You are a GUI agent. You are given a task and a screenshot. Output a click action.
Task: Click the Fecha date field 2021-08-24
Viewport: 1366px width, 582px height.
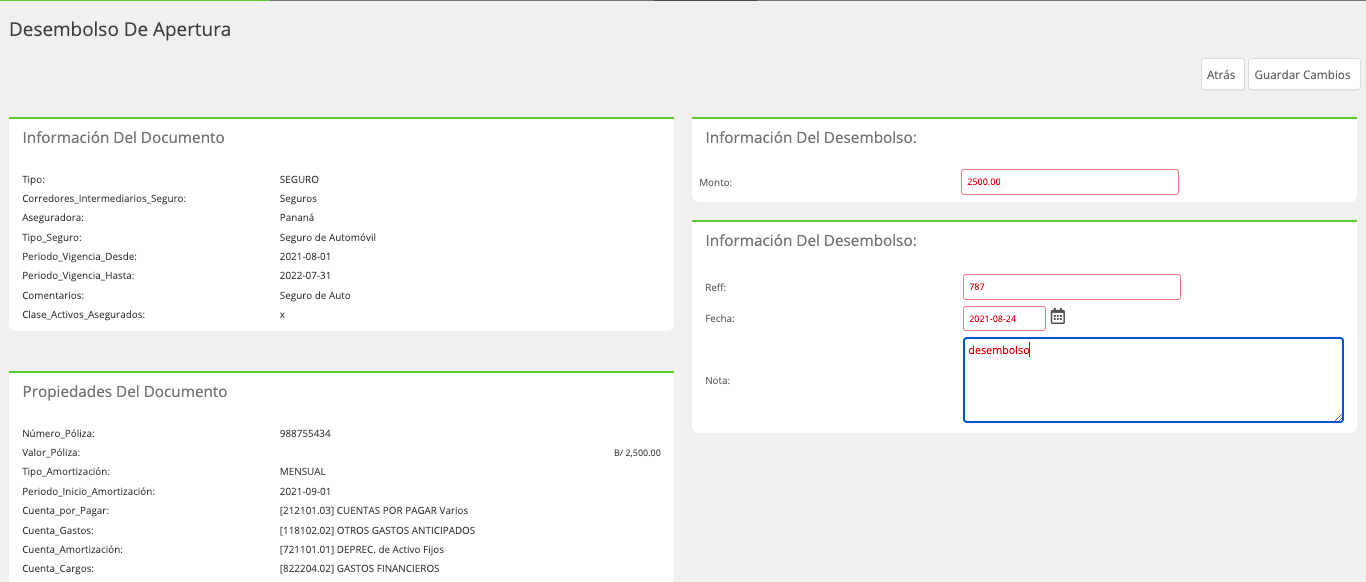click(x=1004, y=318)
